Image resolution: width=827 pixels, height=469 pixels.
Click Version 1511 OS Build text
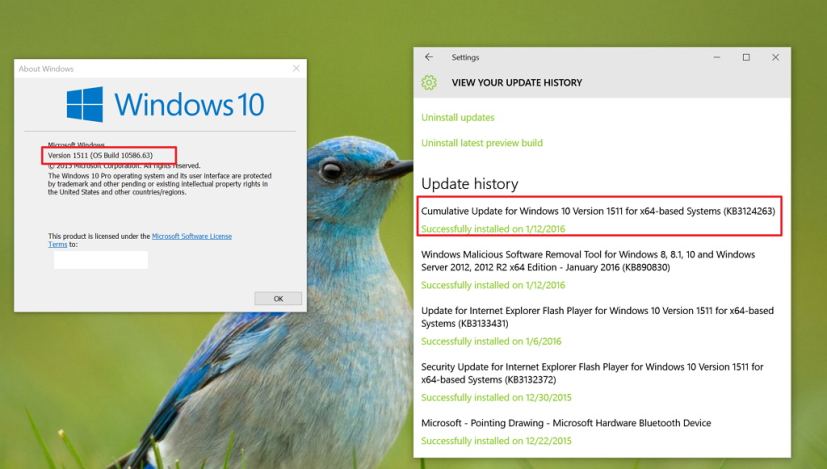[x=100, y=155]
